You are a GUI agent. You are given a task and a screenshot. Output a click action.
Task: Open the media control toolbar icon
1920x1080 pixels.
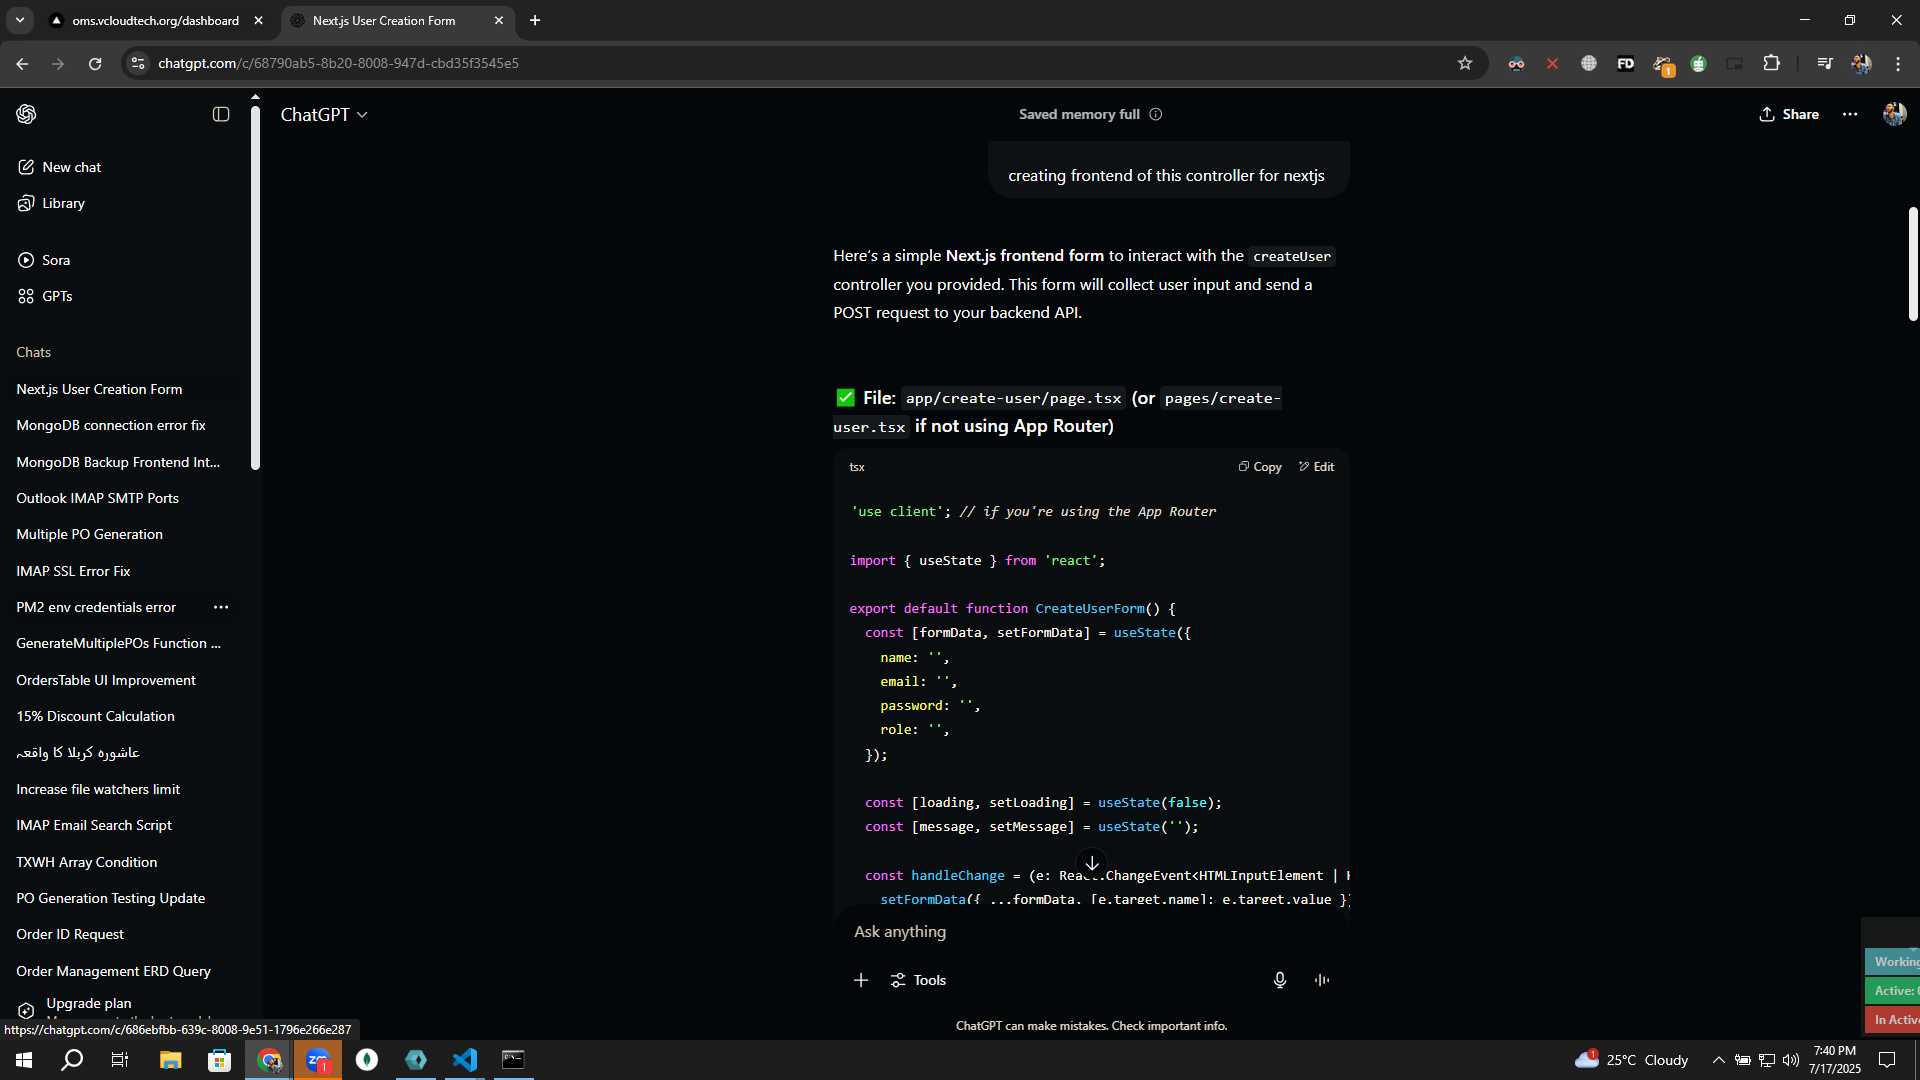point(1825,63)
